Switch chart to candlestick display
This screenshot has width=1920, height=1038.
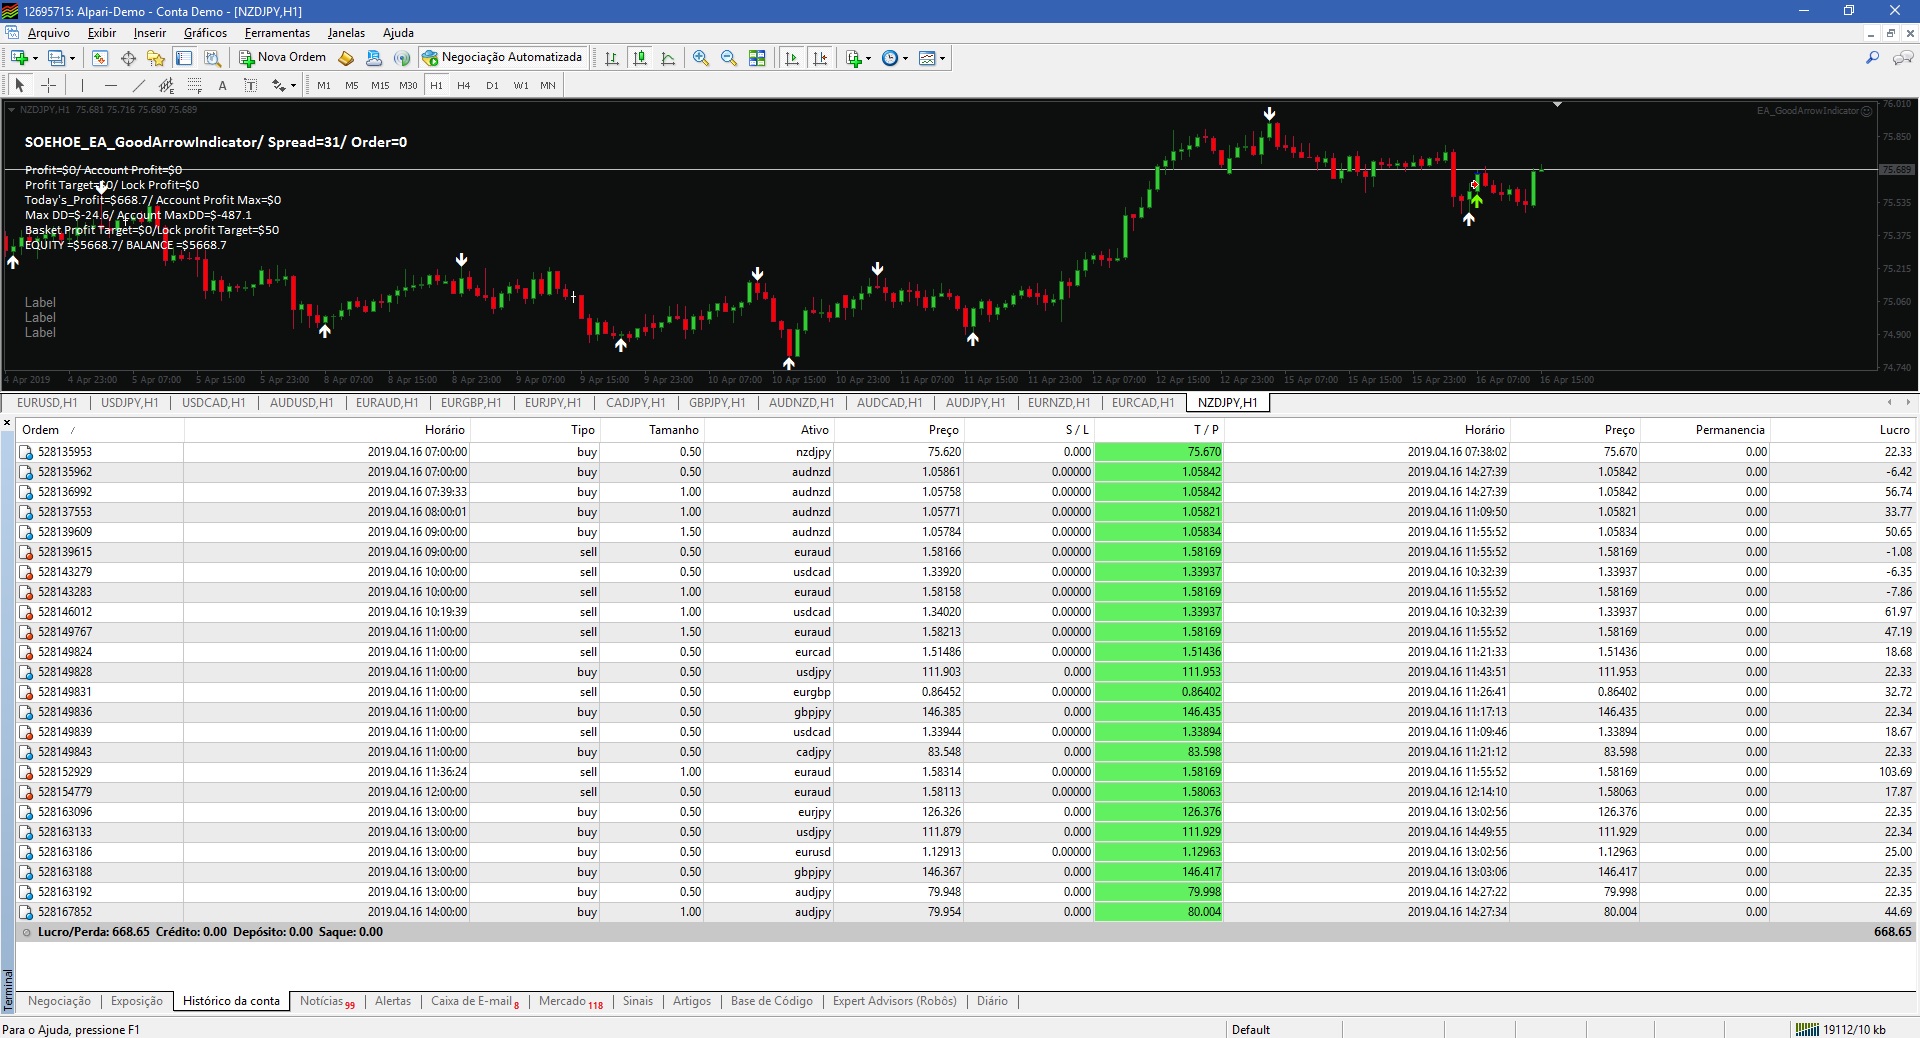click(x=640, y=58)
